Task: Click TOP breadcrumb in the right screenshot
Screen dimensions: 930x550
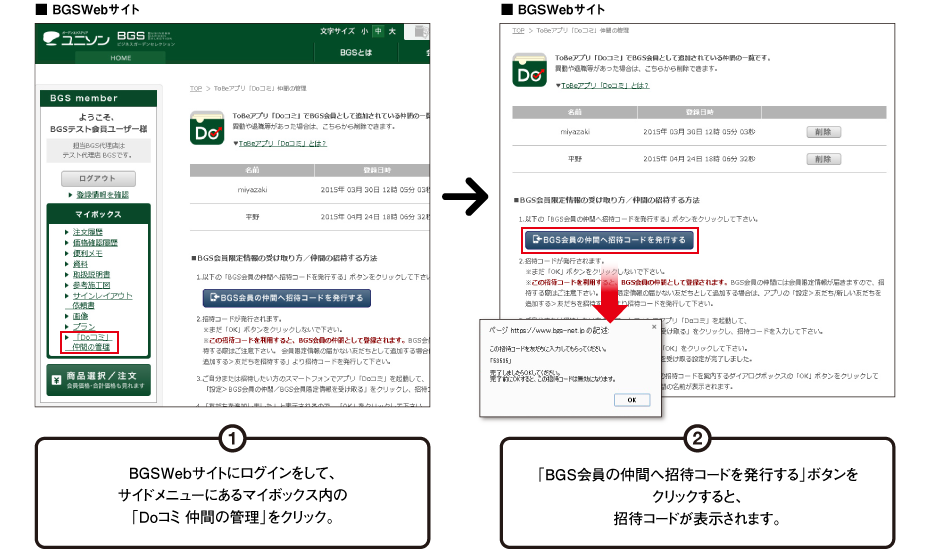Action: pos(518,30)
